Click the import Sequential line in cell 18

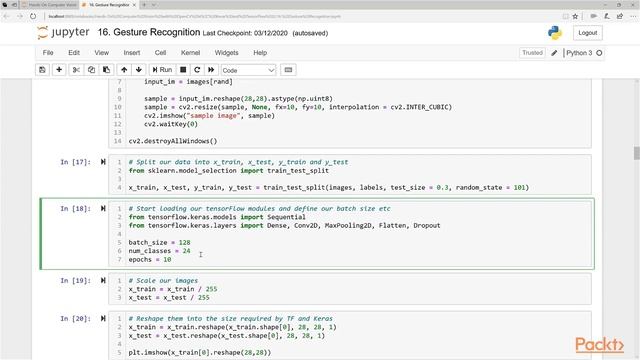[217, 217]
